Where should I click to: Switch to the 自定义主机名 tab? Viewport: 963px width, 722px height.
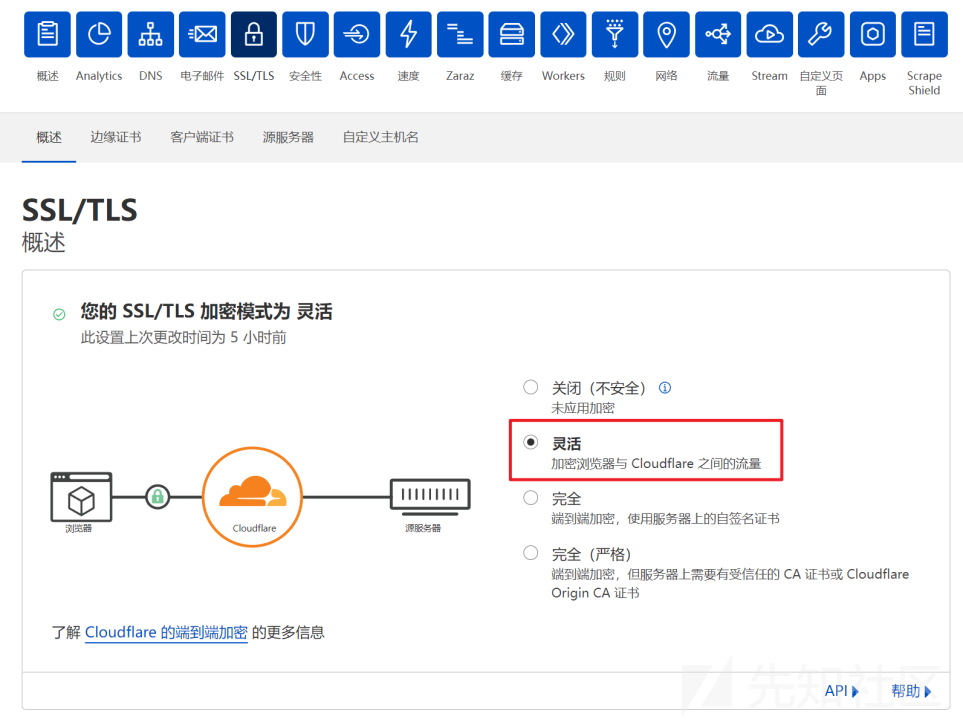[x=380, y=138]
